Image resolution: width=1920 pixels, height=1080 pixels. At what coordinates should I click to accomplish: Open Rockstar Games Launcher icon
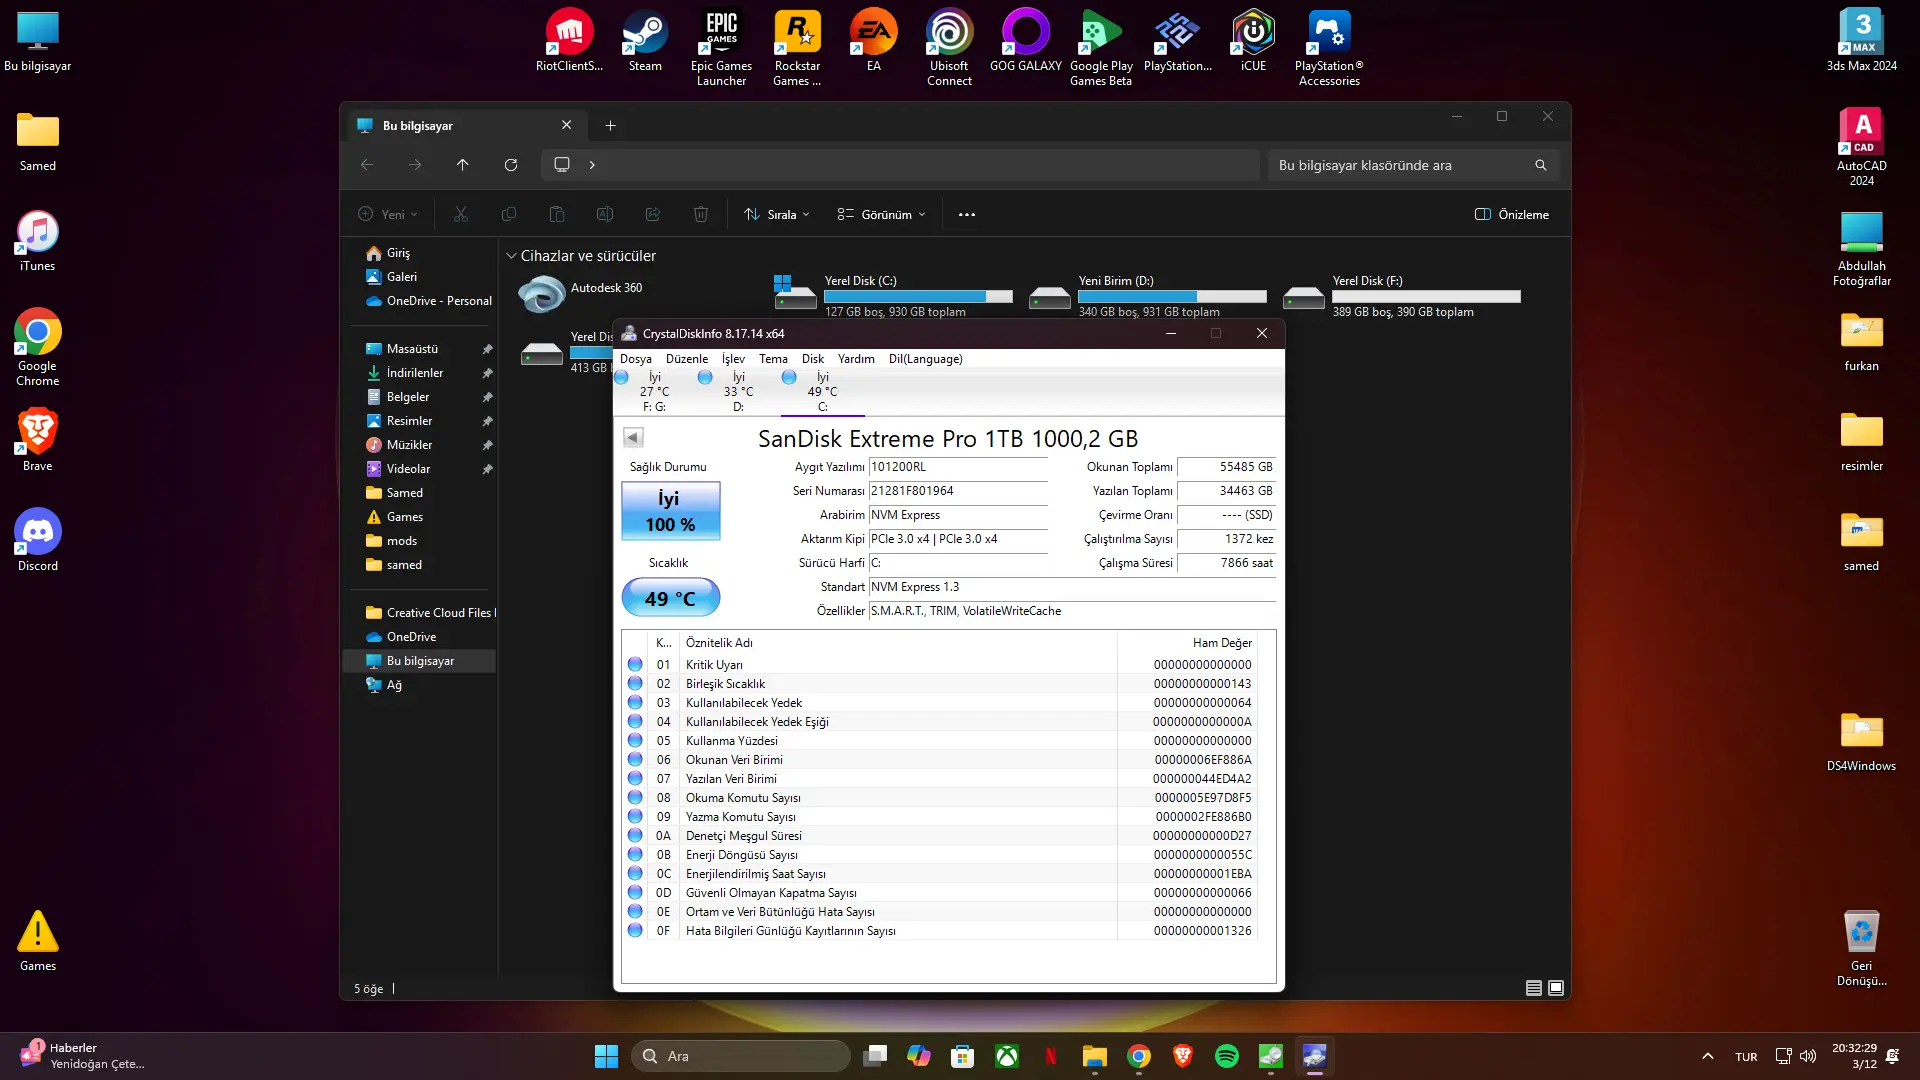(x=797, y=48)
